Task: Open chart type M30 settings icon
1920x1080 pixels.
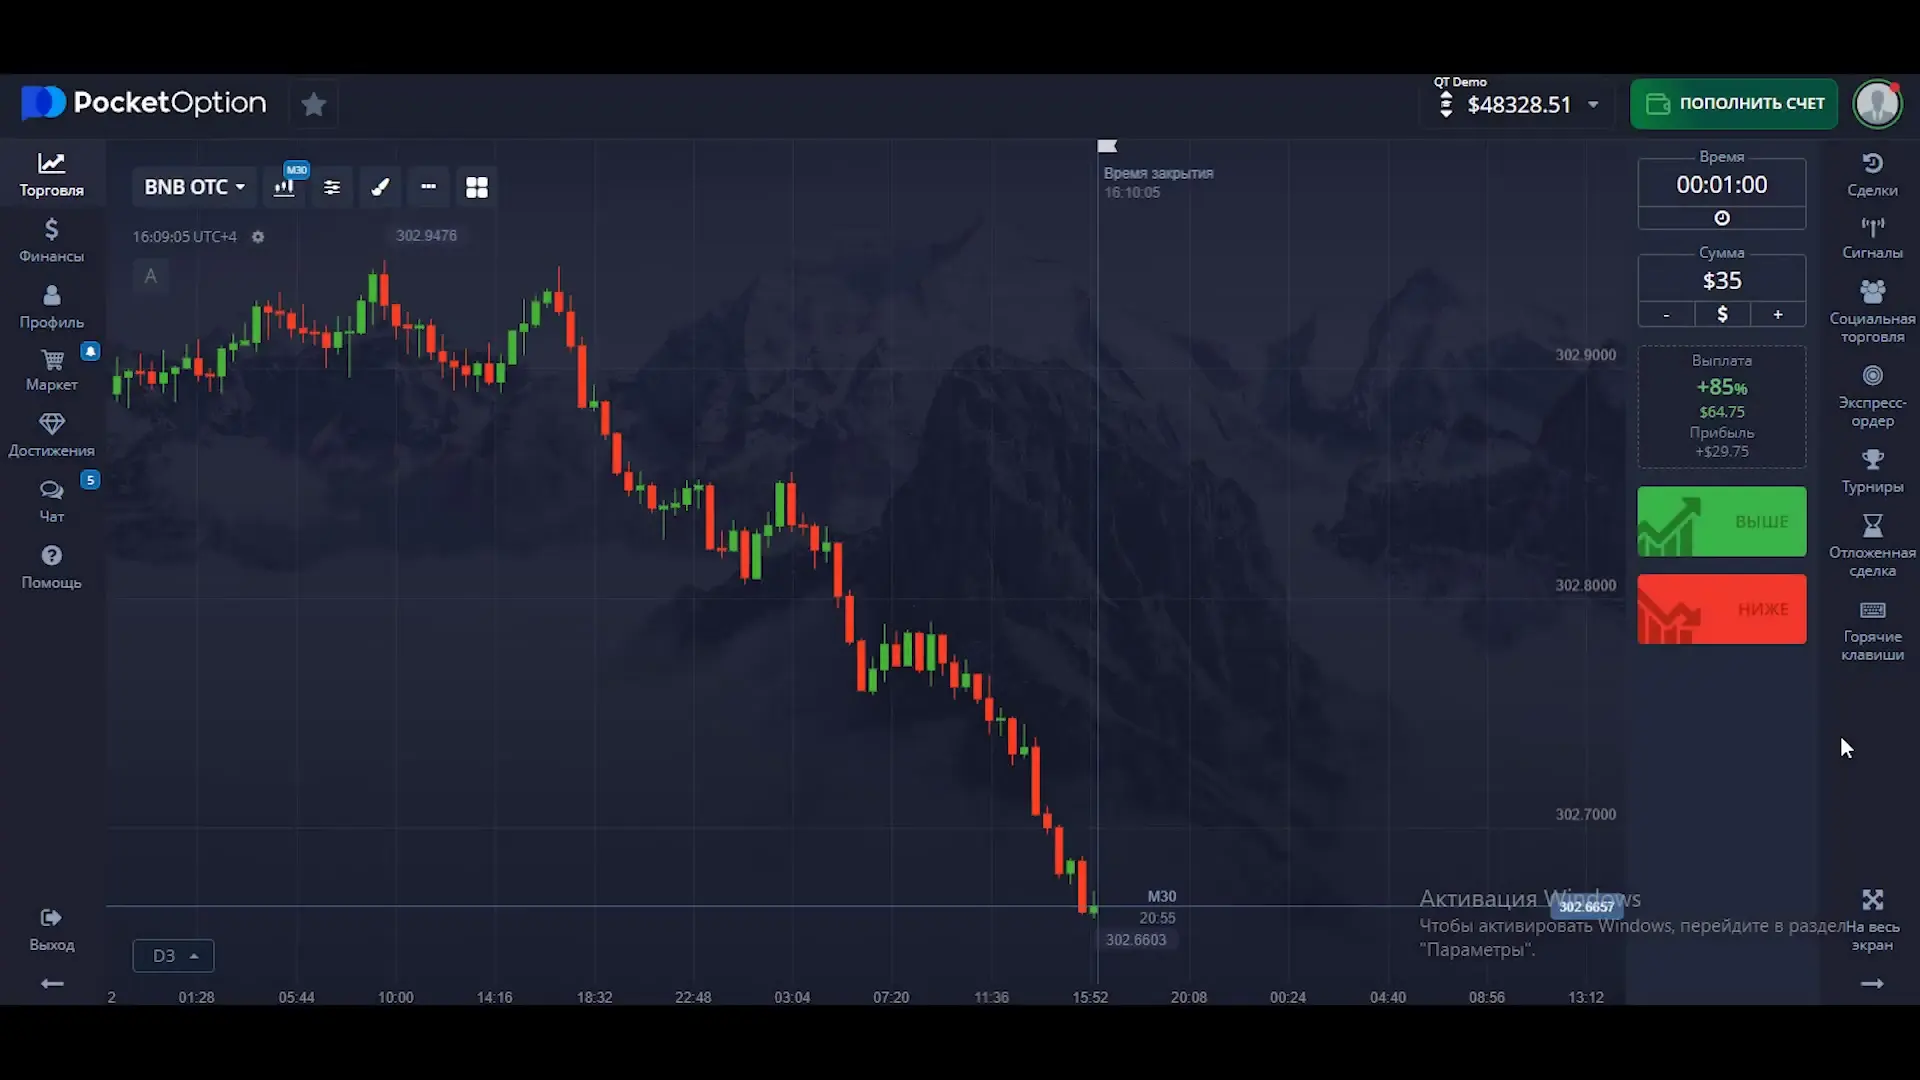Action: coord(285,187)
